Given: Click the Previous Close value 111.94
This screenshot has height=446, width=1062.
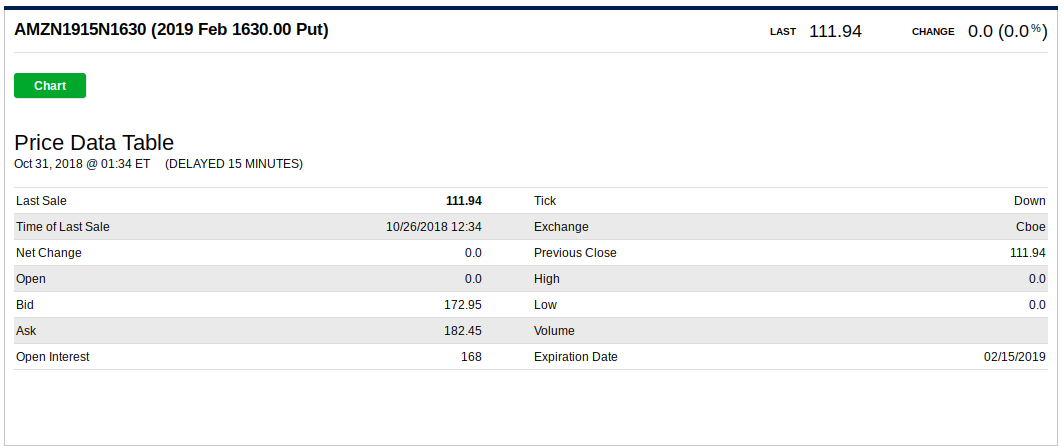Looking at the screenshot, I should coord(1027,253).
